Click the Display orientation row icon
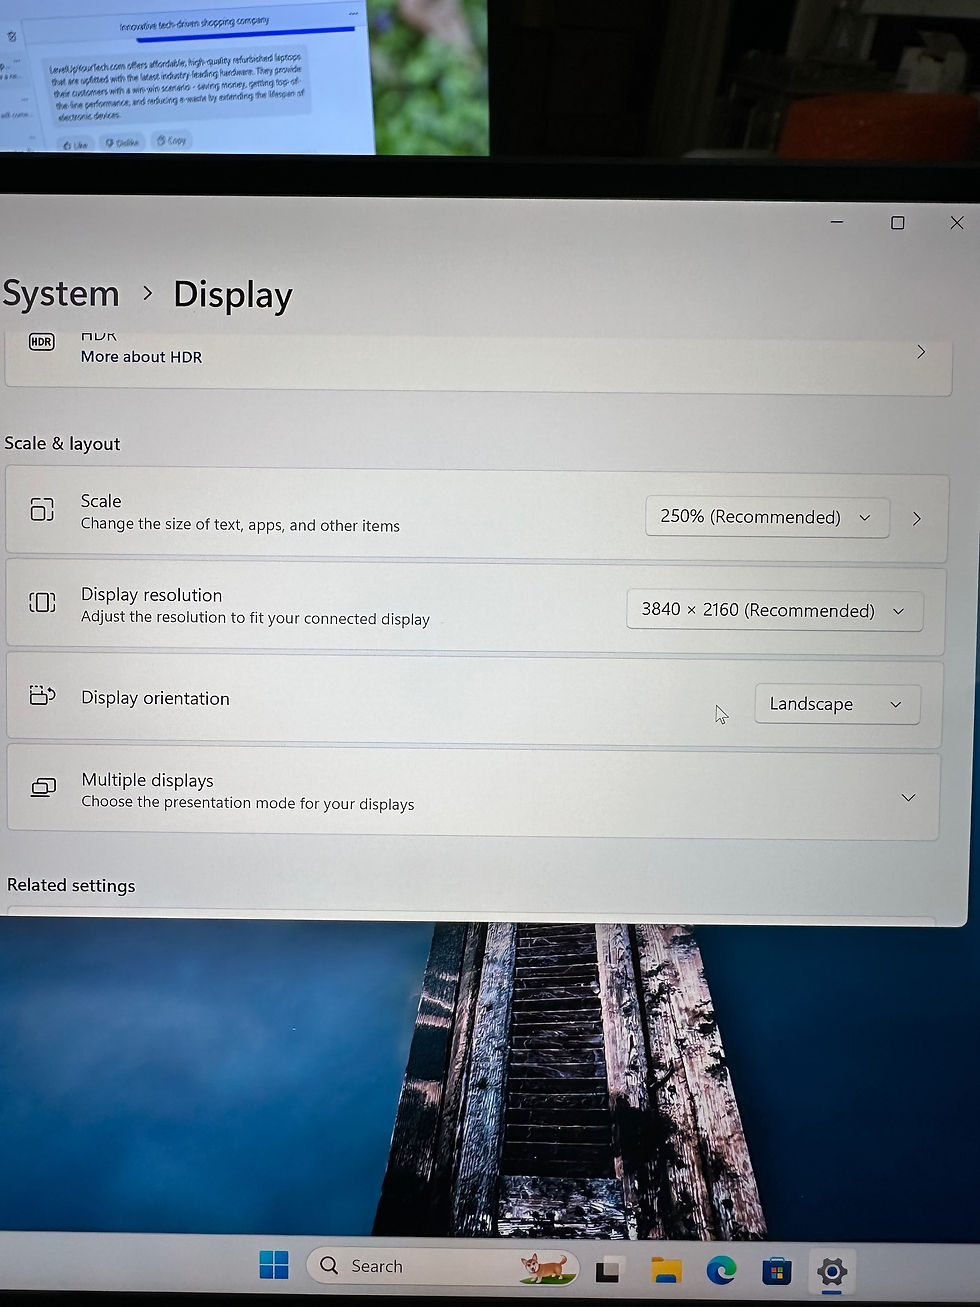The width and height of the screenshot is (980, 1307). click(42, 695)
